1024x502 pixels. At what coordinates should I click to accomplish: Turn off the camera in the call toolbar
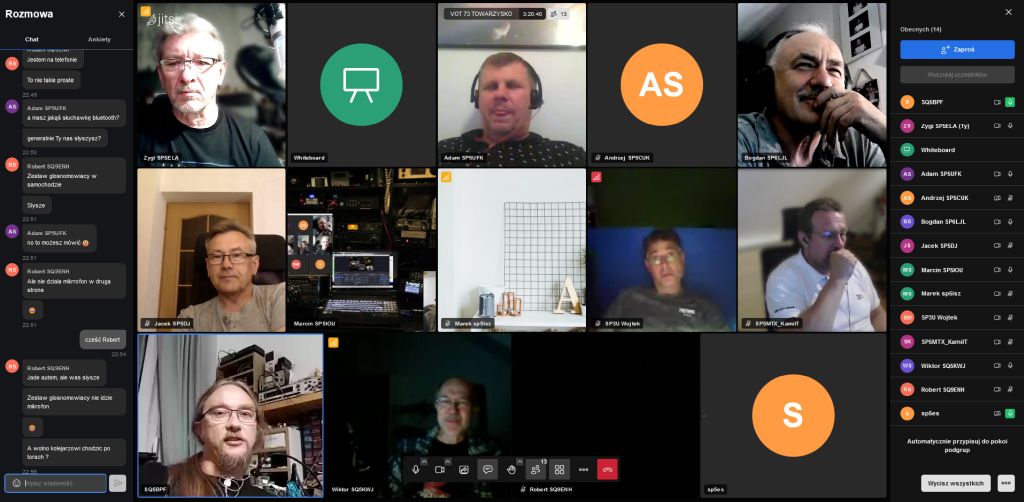point(440,469)
